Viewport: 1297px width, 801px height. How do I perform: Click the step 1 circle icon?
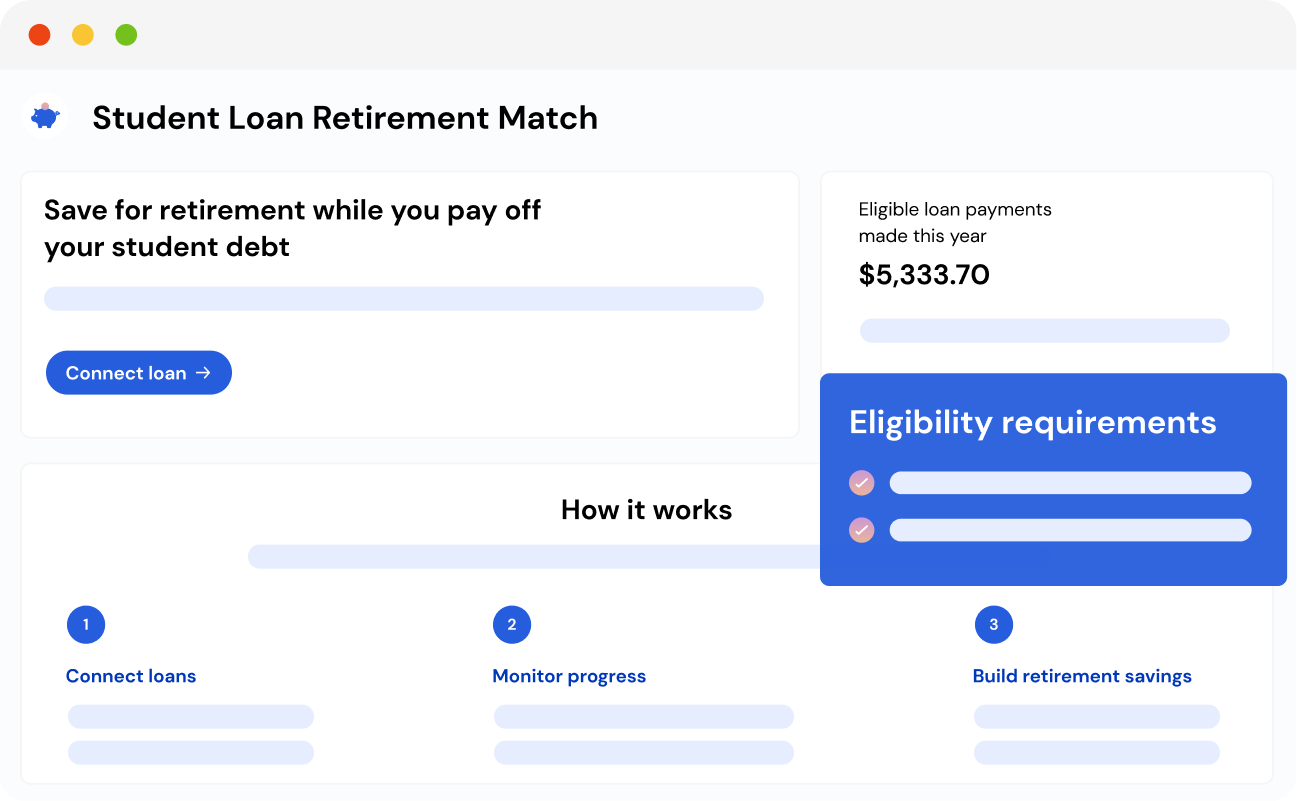pyautogui.click(x=86, y=625)
